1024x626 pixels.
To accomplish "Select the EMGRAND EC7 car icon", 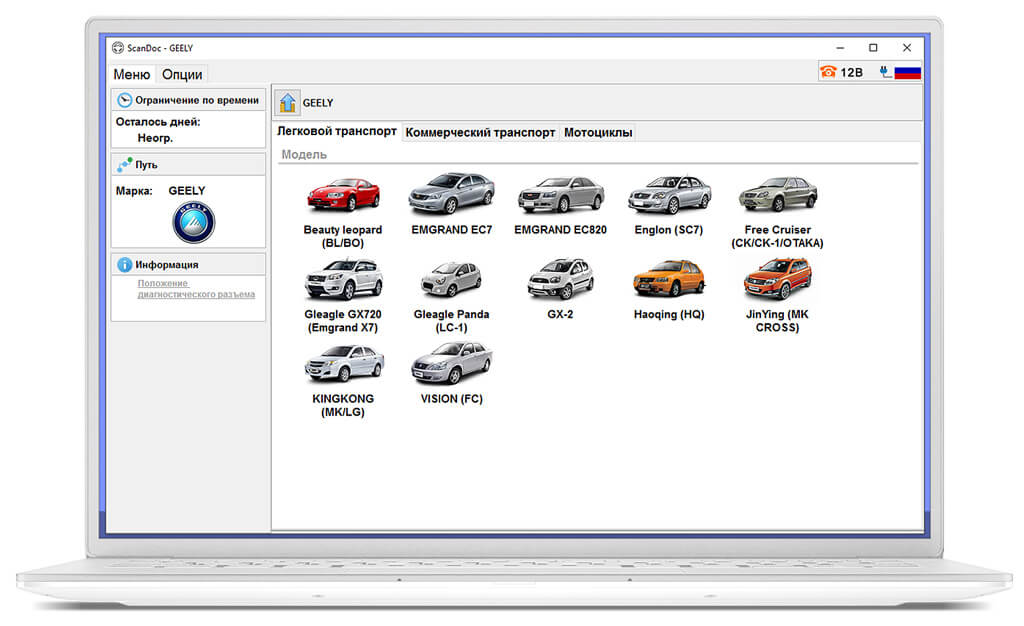I will tap(451, 193).
